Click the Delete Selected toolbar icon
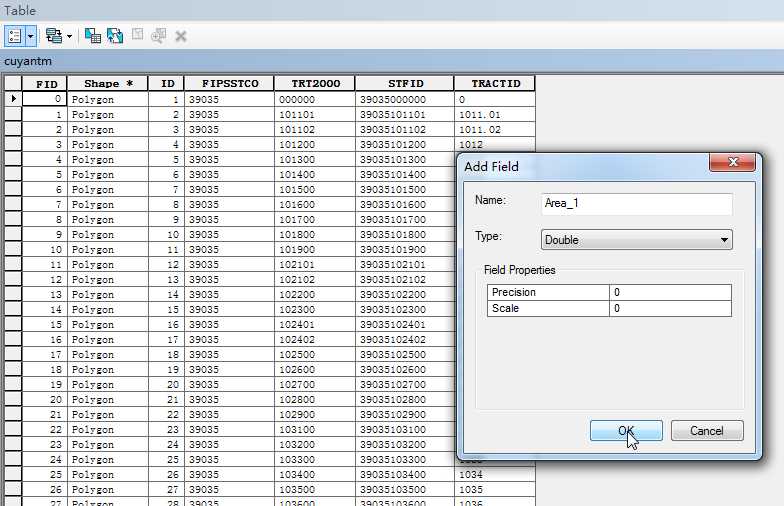Image resolution: width=784 pixels, height=506 pixels. (181, 36)
